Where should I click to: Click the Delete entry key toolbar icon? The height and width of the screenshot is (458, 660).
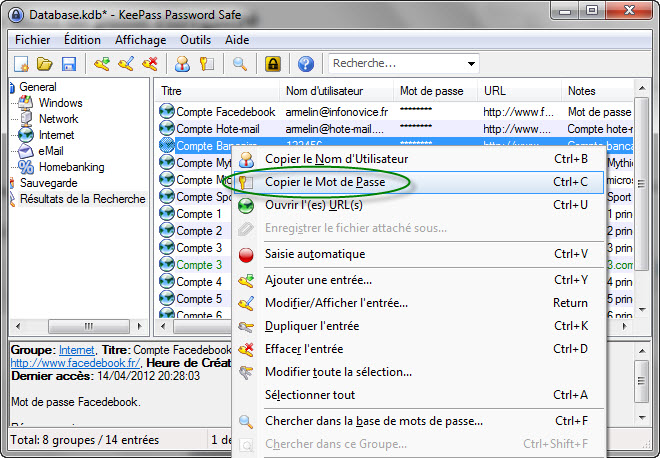coord(150,64)
